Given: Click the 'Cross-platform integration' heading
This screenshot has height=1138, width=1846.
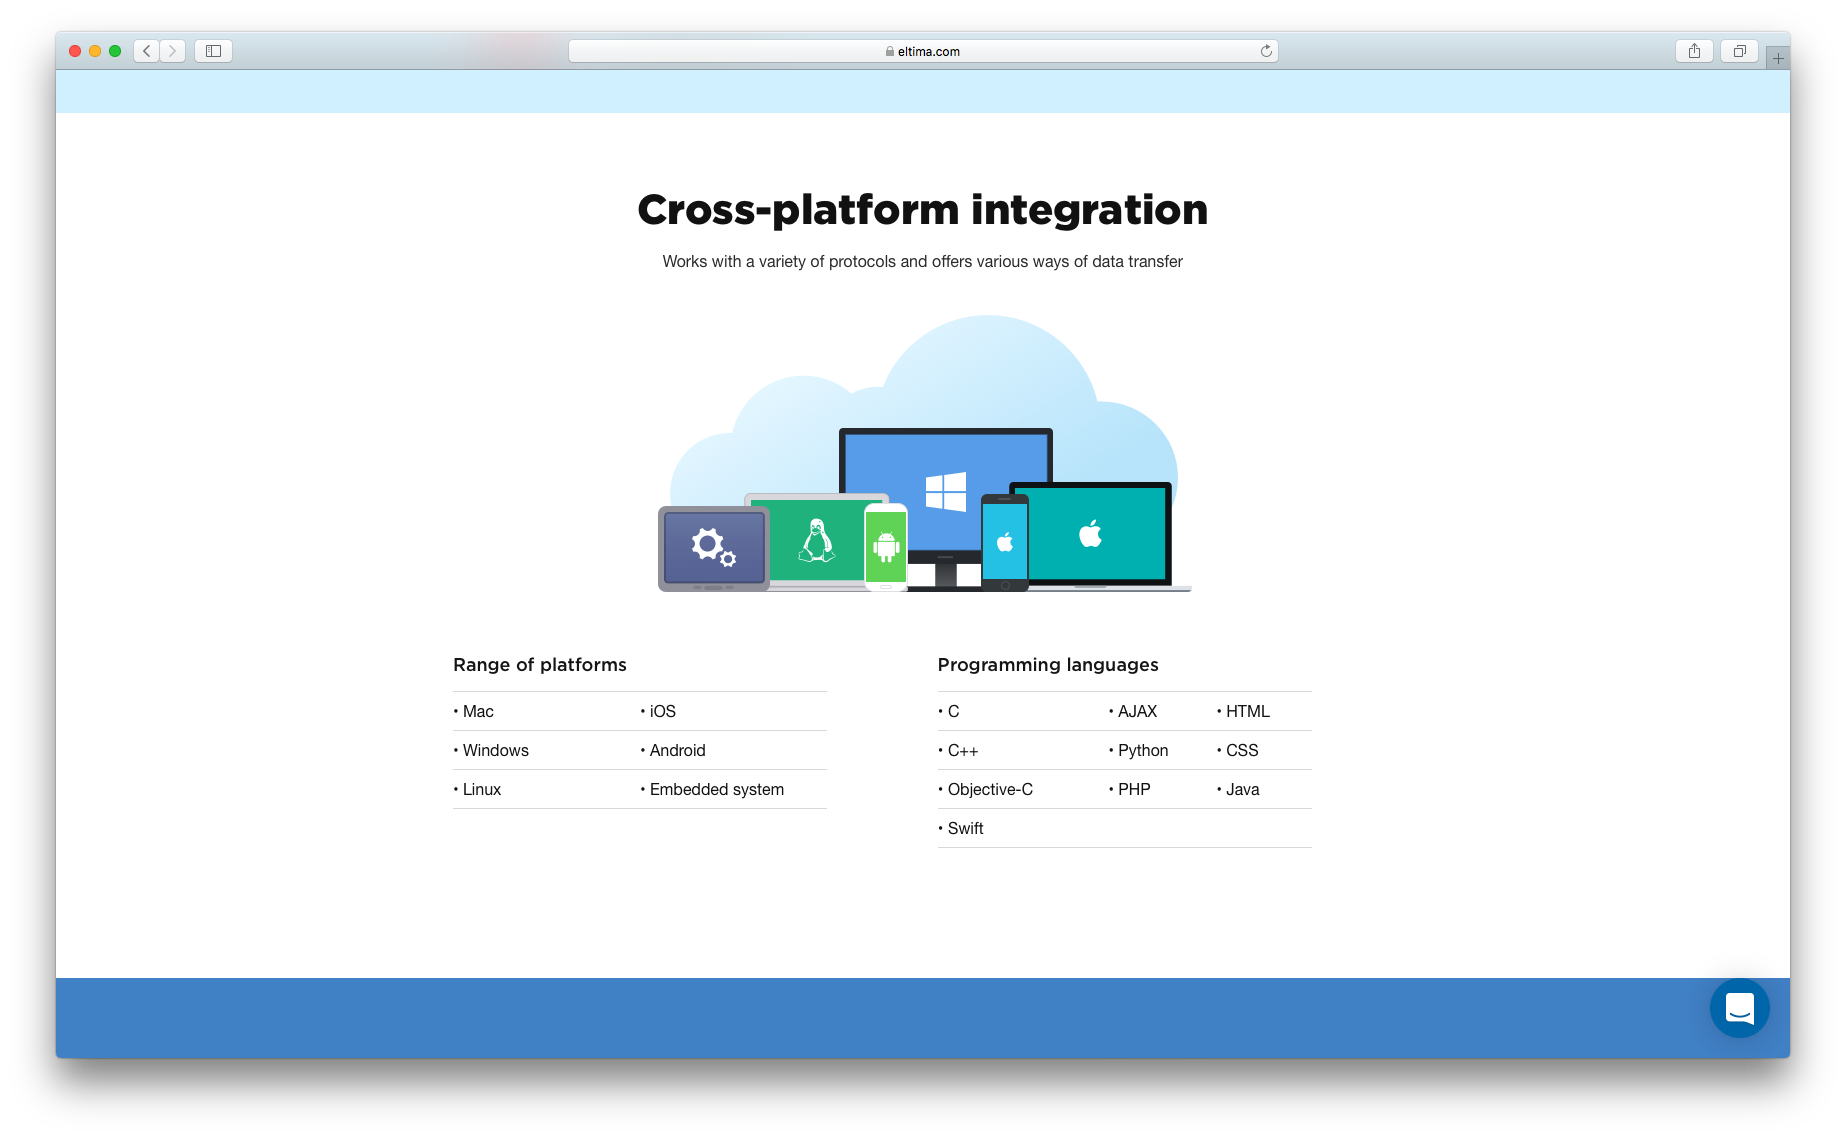Looking at the screenshot, I should [923, 209].
